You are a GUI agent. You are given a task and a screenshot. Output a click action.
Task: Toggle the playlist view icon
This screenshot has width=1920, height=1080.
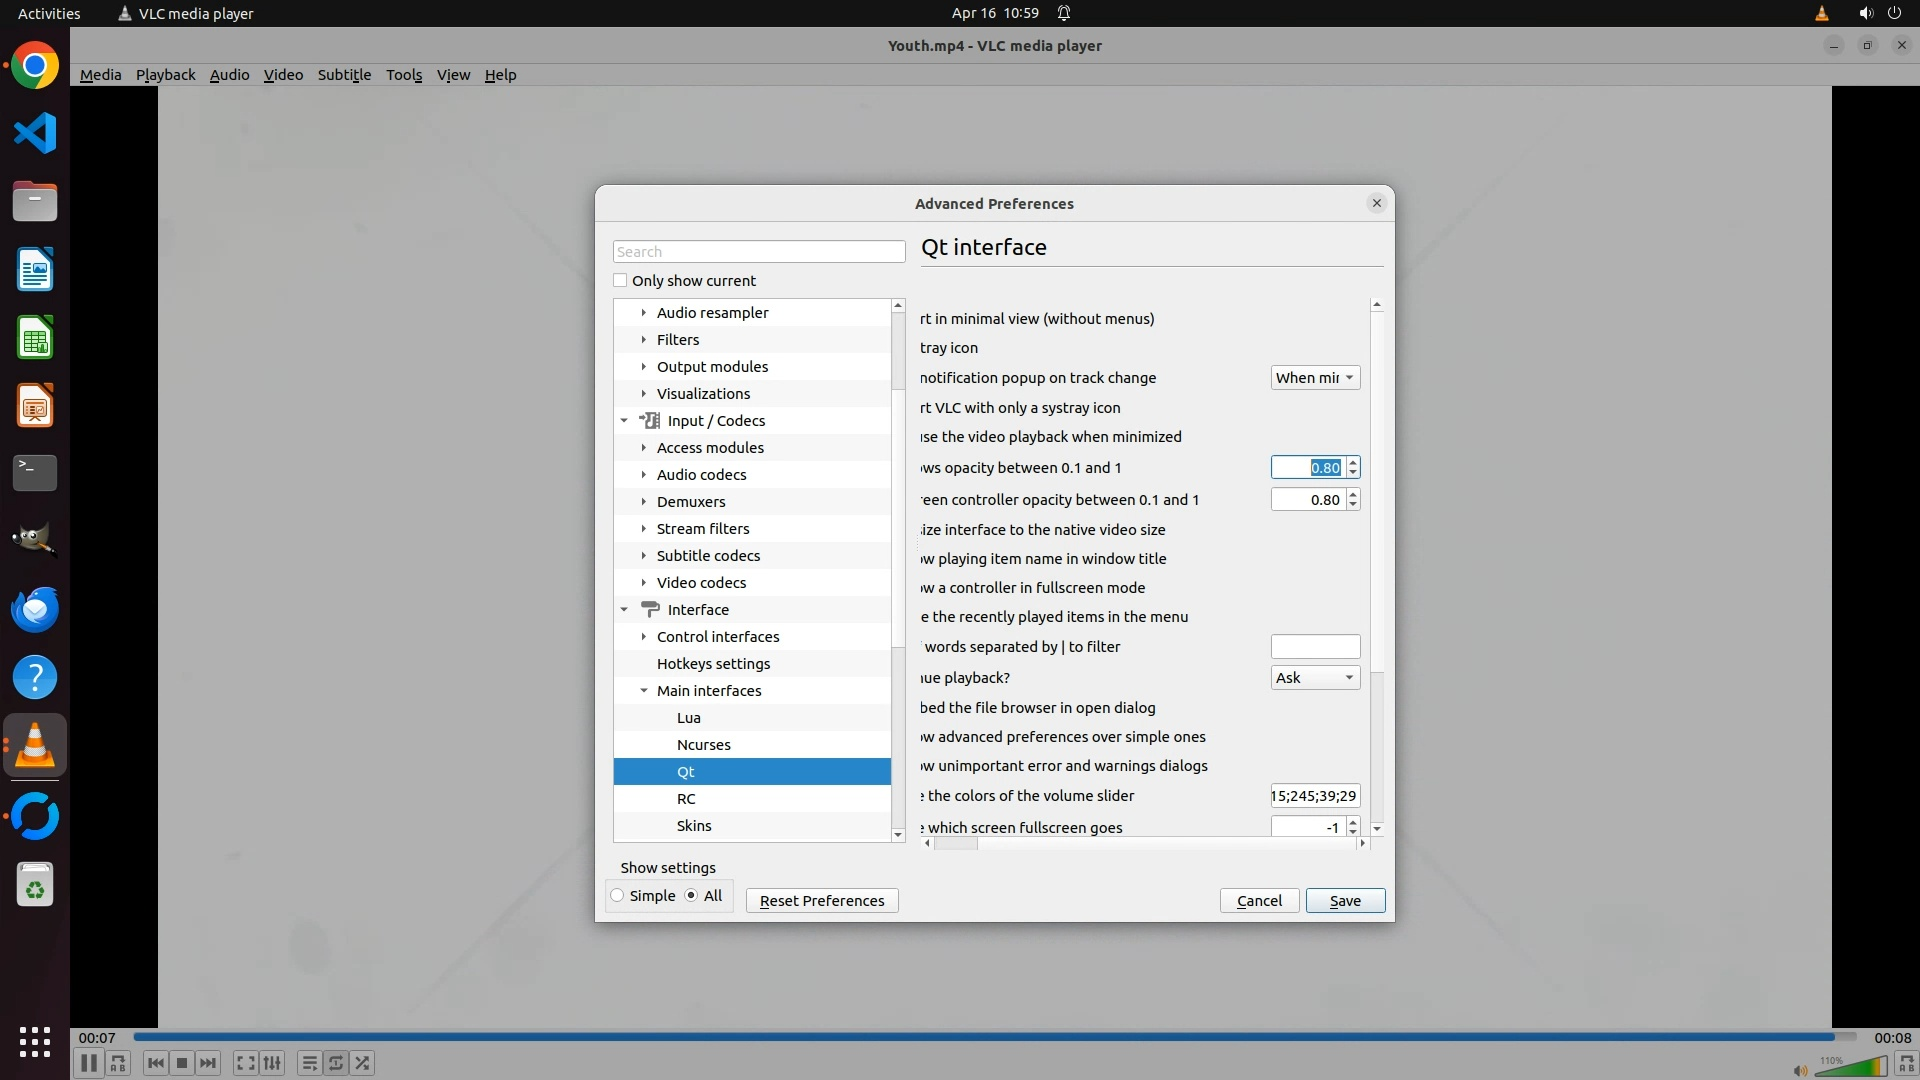tap(309, 1063)
